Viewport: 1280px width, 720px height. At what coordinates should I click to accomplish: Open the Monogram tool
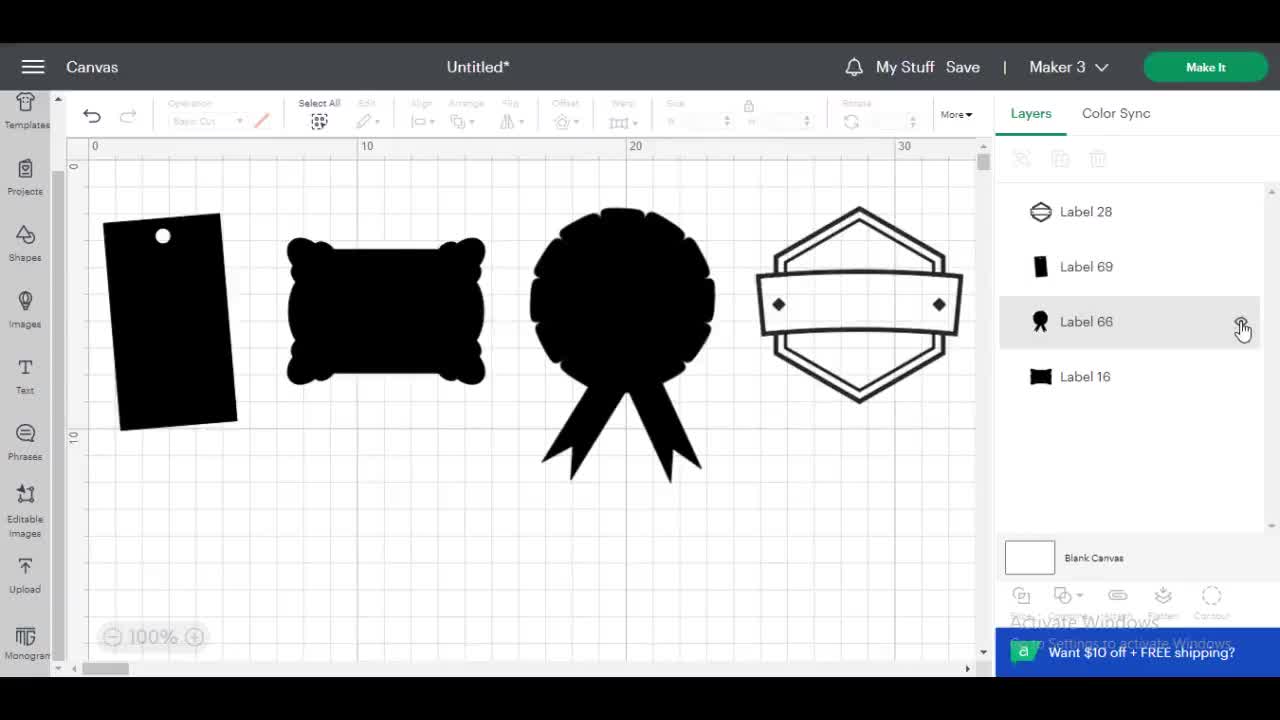click(x=26, y=644)
